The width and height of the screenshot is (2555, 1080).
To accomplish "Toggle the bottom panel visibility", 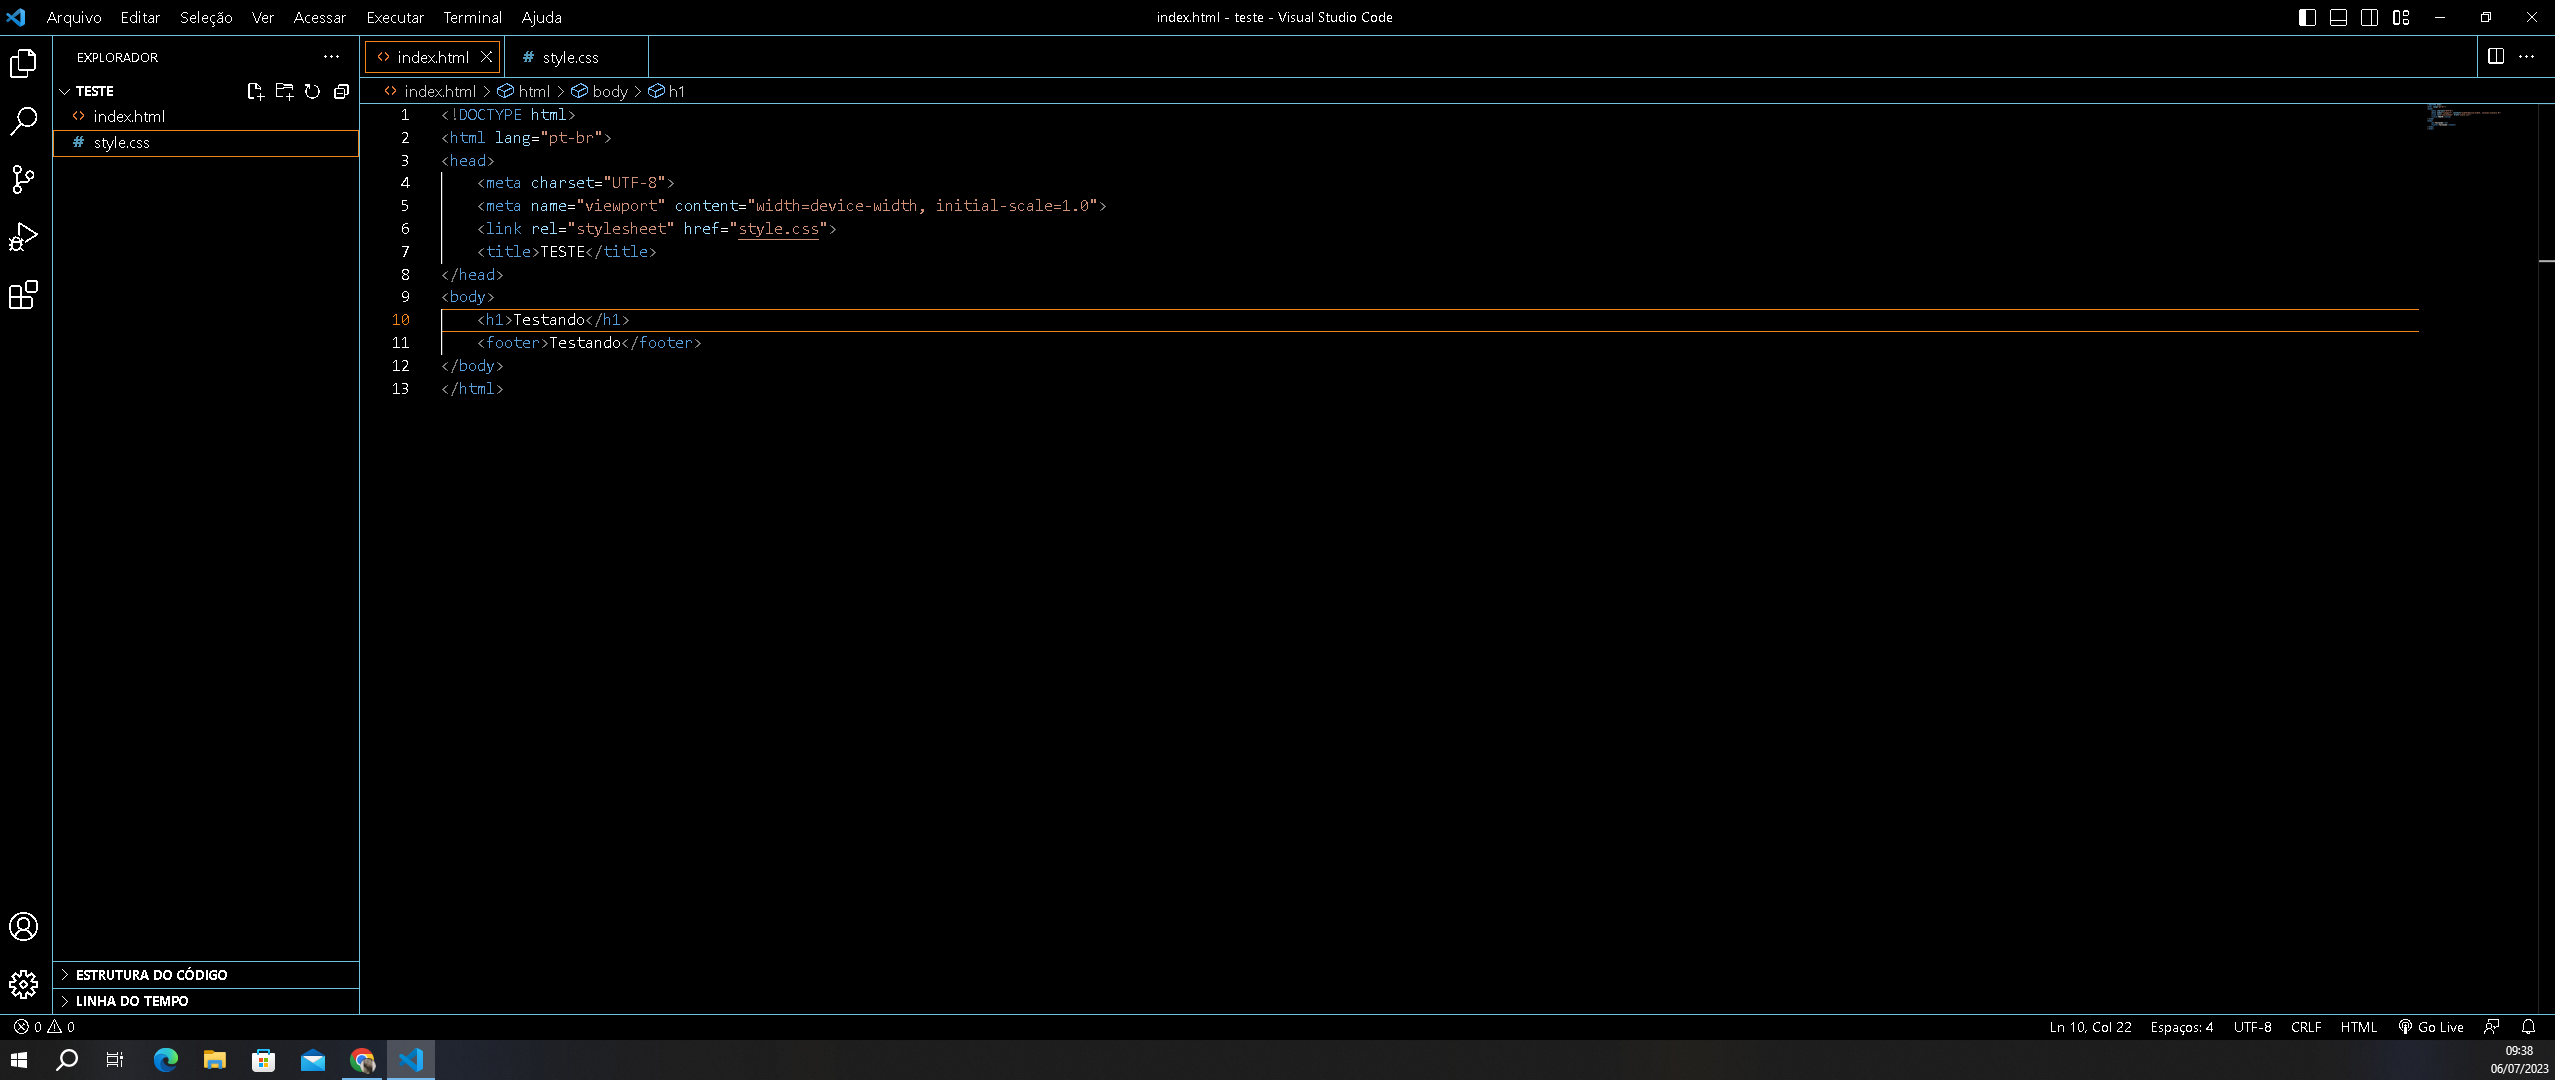I will tap(2338, 17).
